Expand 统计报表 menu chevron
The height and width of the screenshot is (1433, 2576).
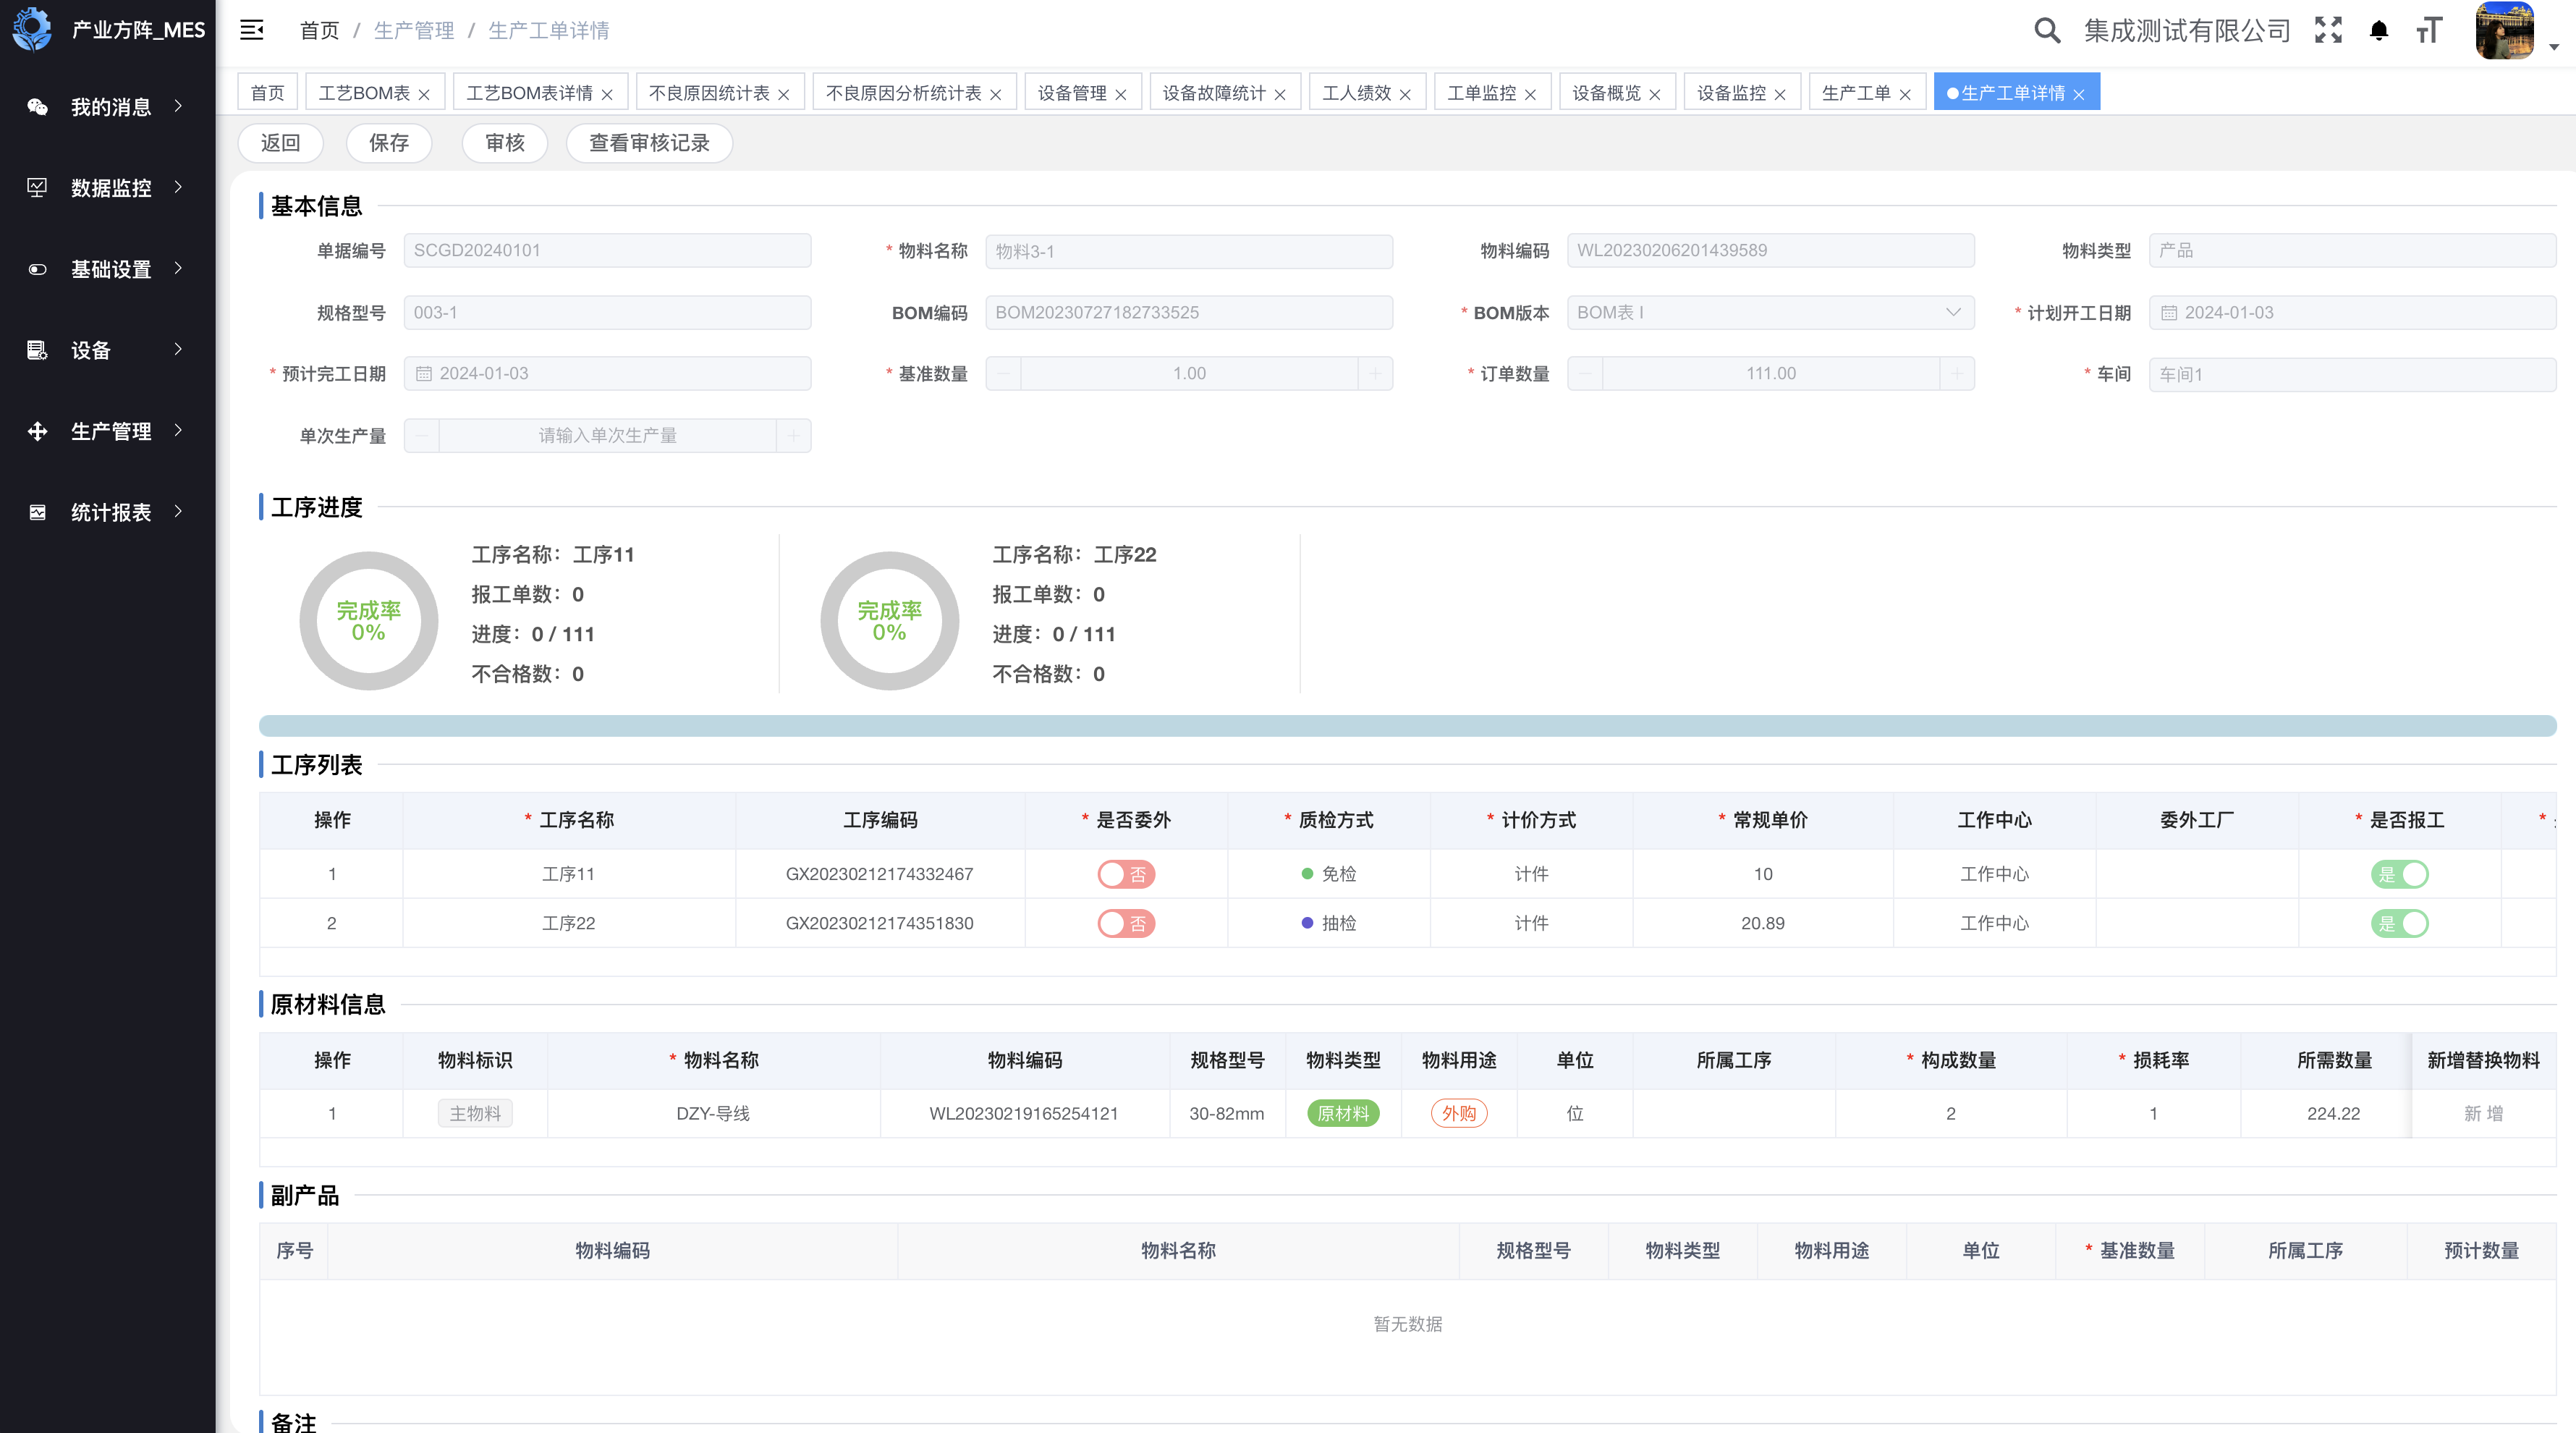(179, 511)
